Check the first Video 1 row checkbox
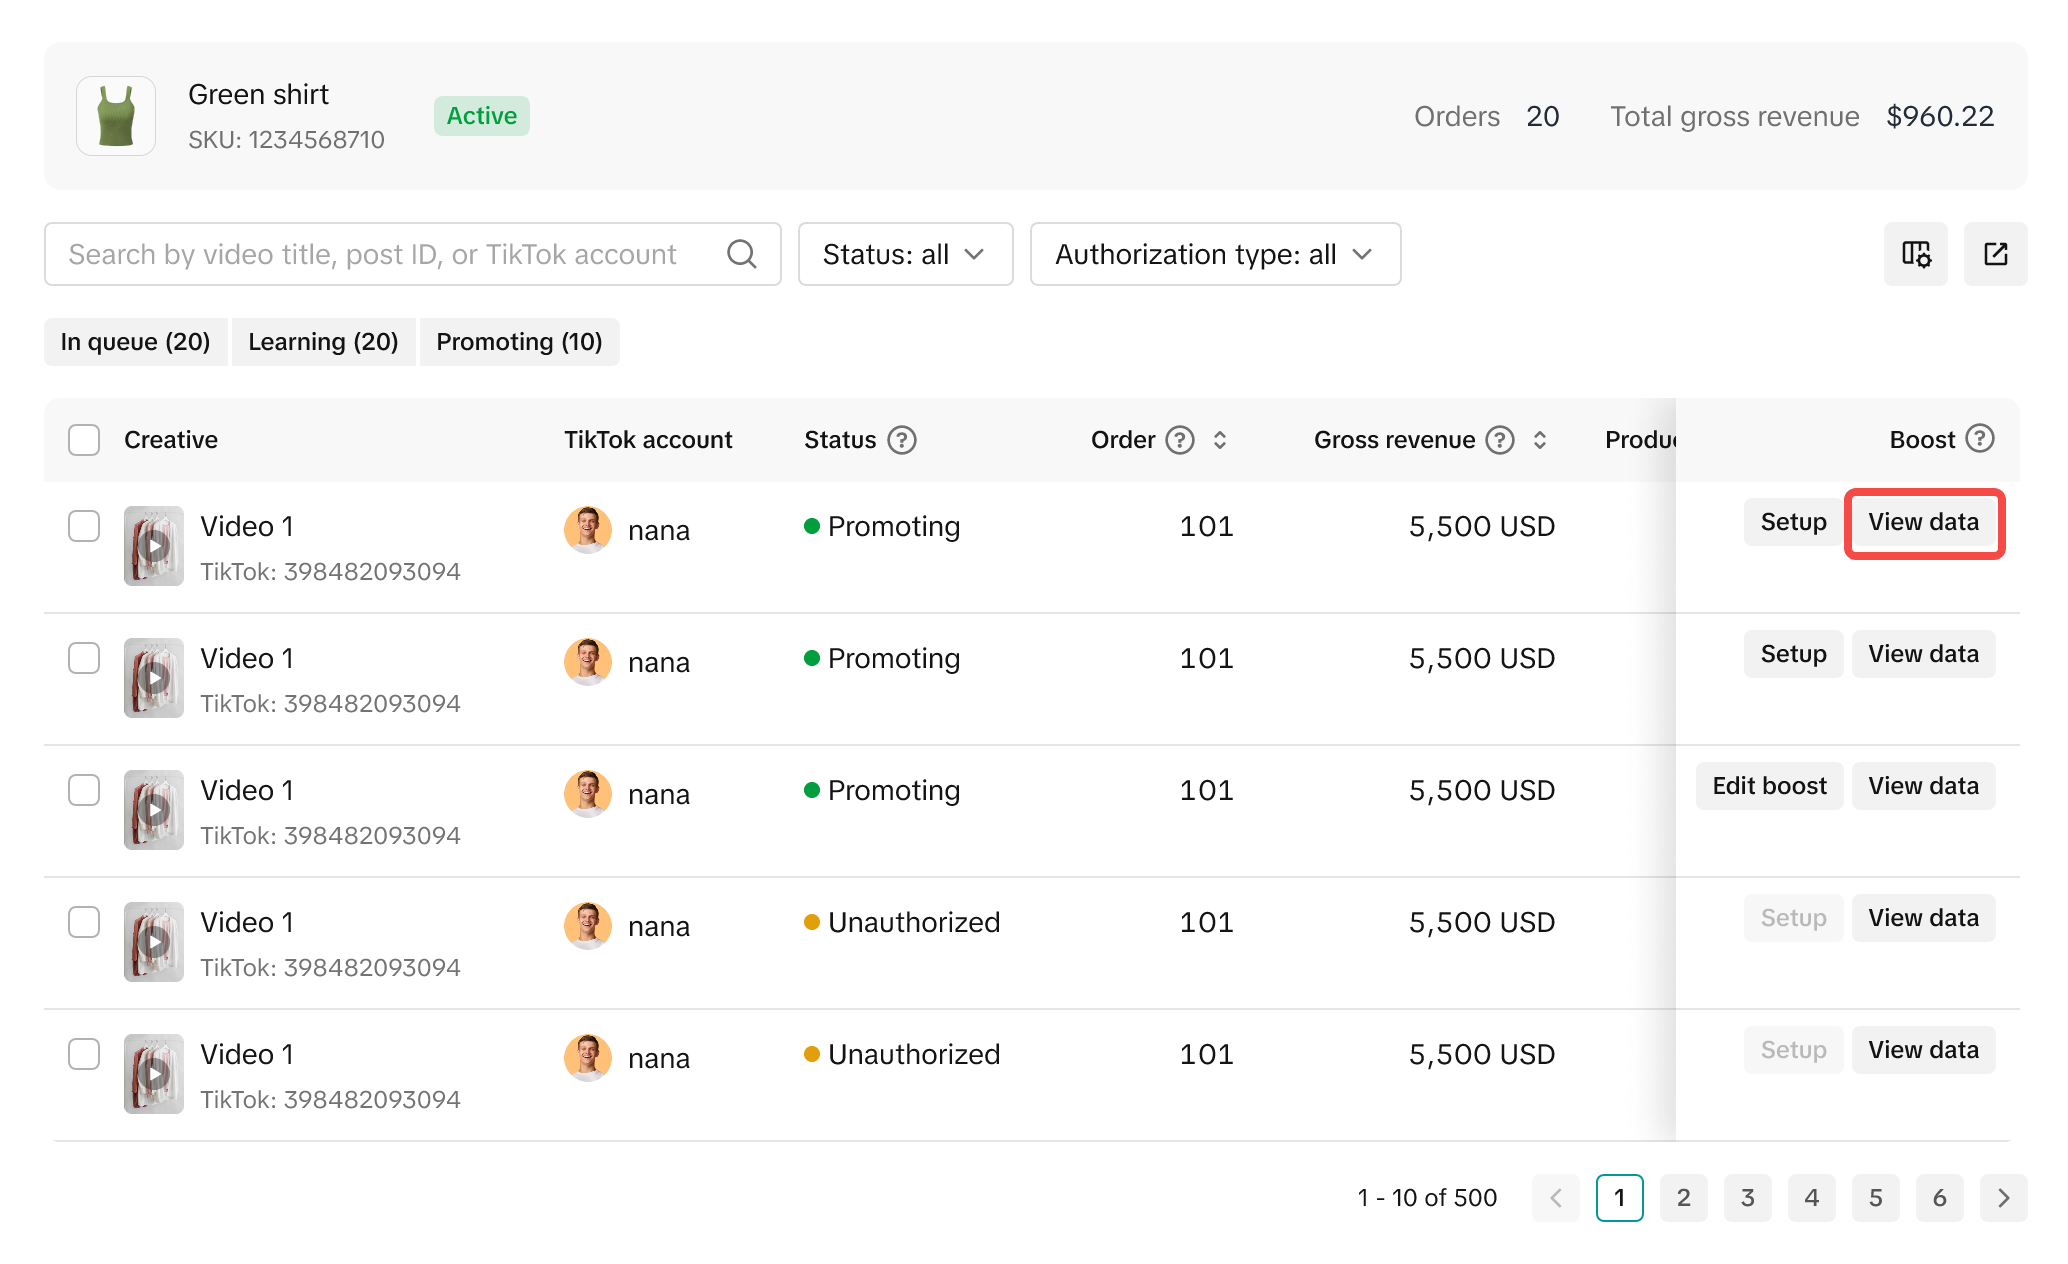The width and height of the screenshot is (2068, 1264). click(84, 526)
